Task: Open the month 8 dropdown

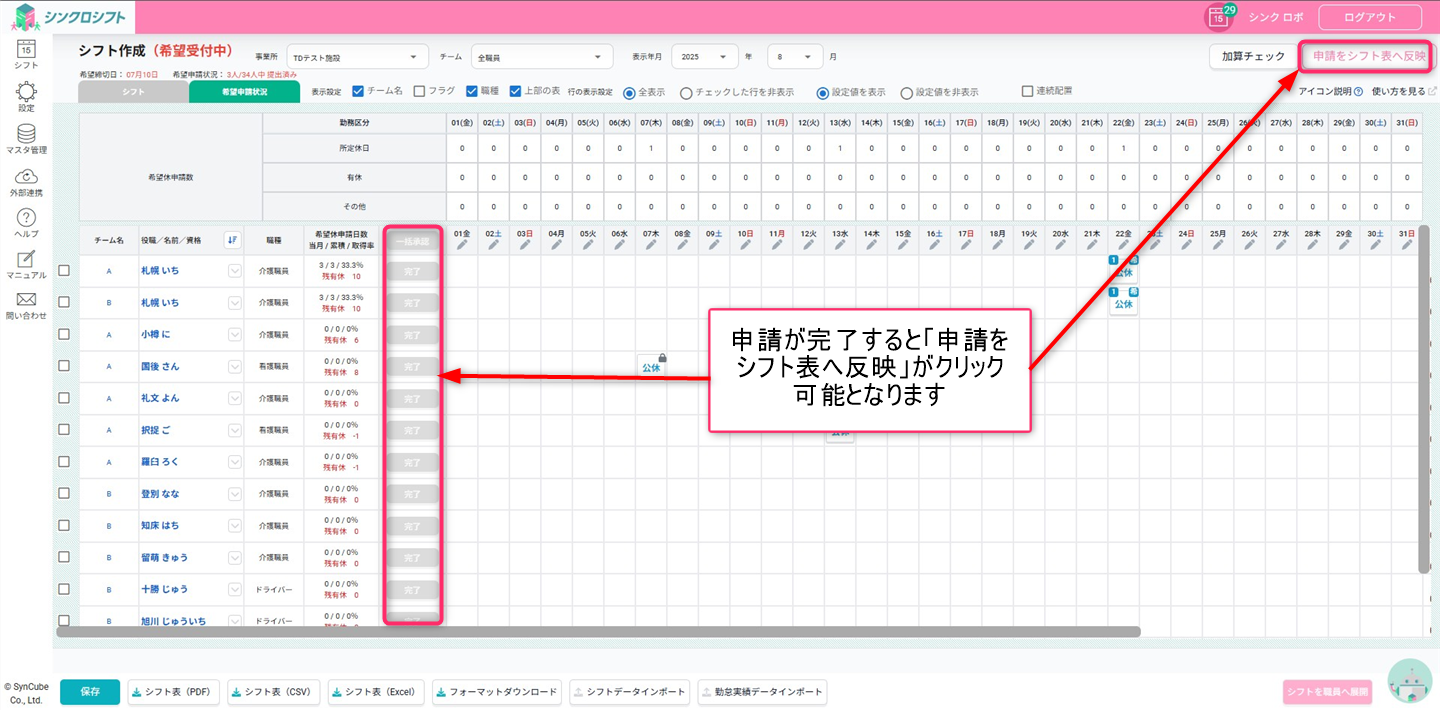Action: pos(795,57)
